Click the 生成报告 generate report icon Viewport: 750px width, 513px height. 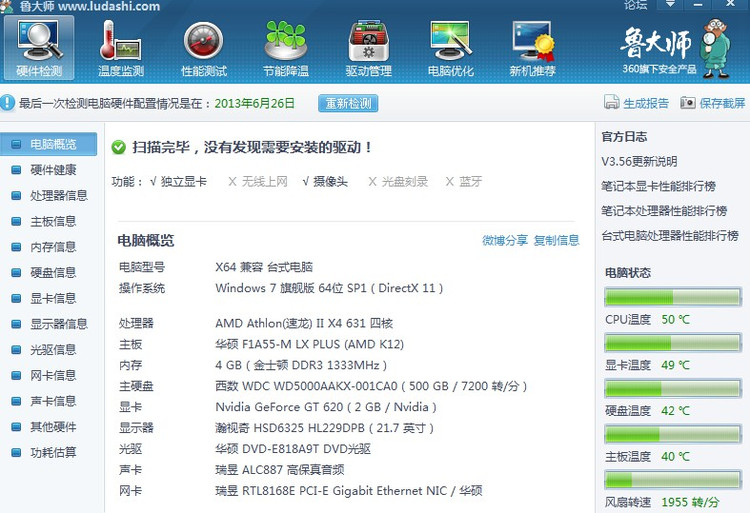611,103
